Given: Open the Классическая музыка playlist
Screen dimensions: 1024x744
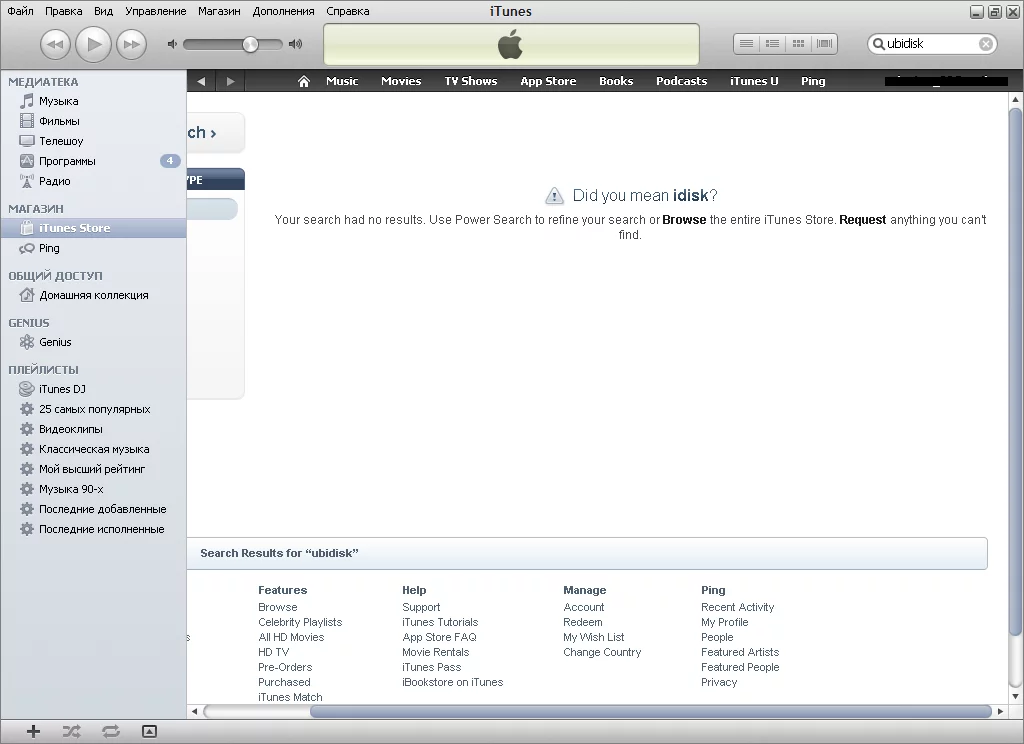Looking at the screenshot, I should 93,449.
